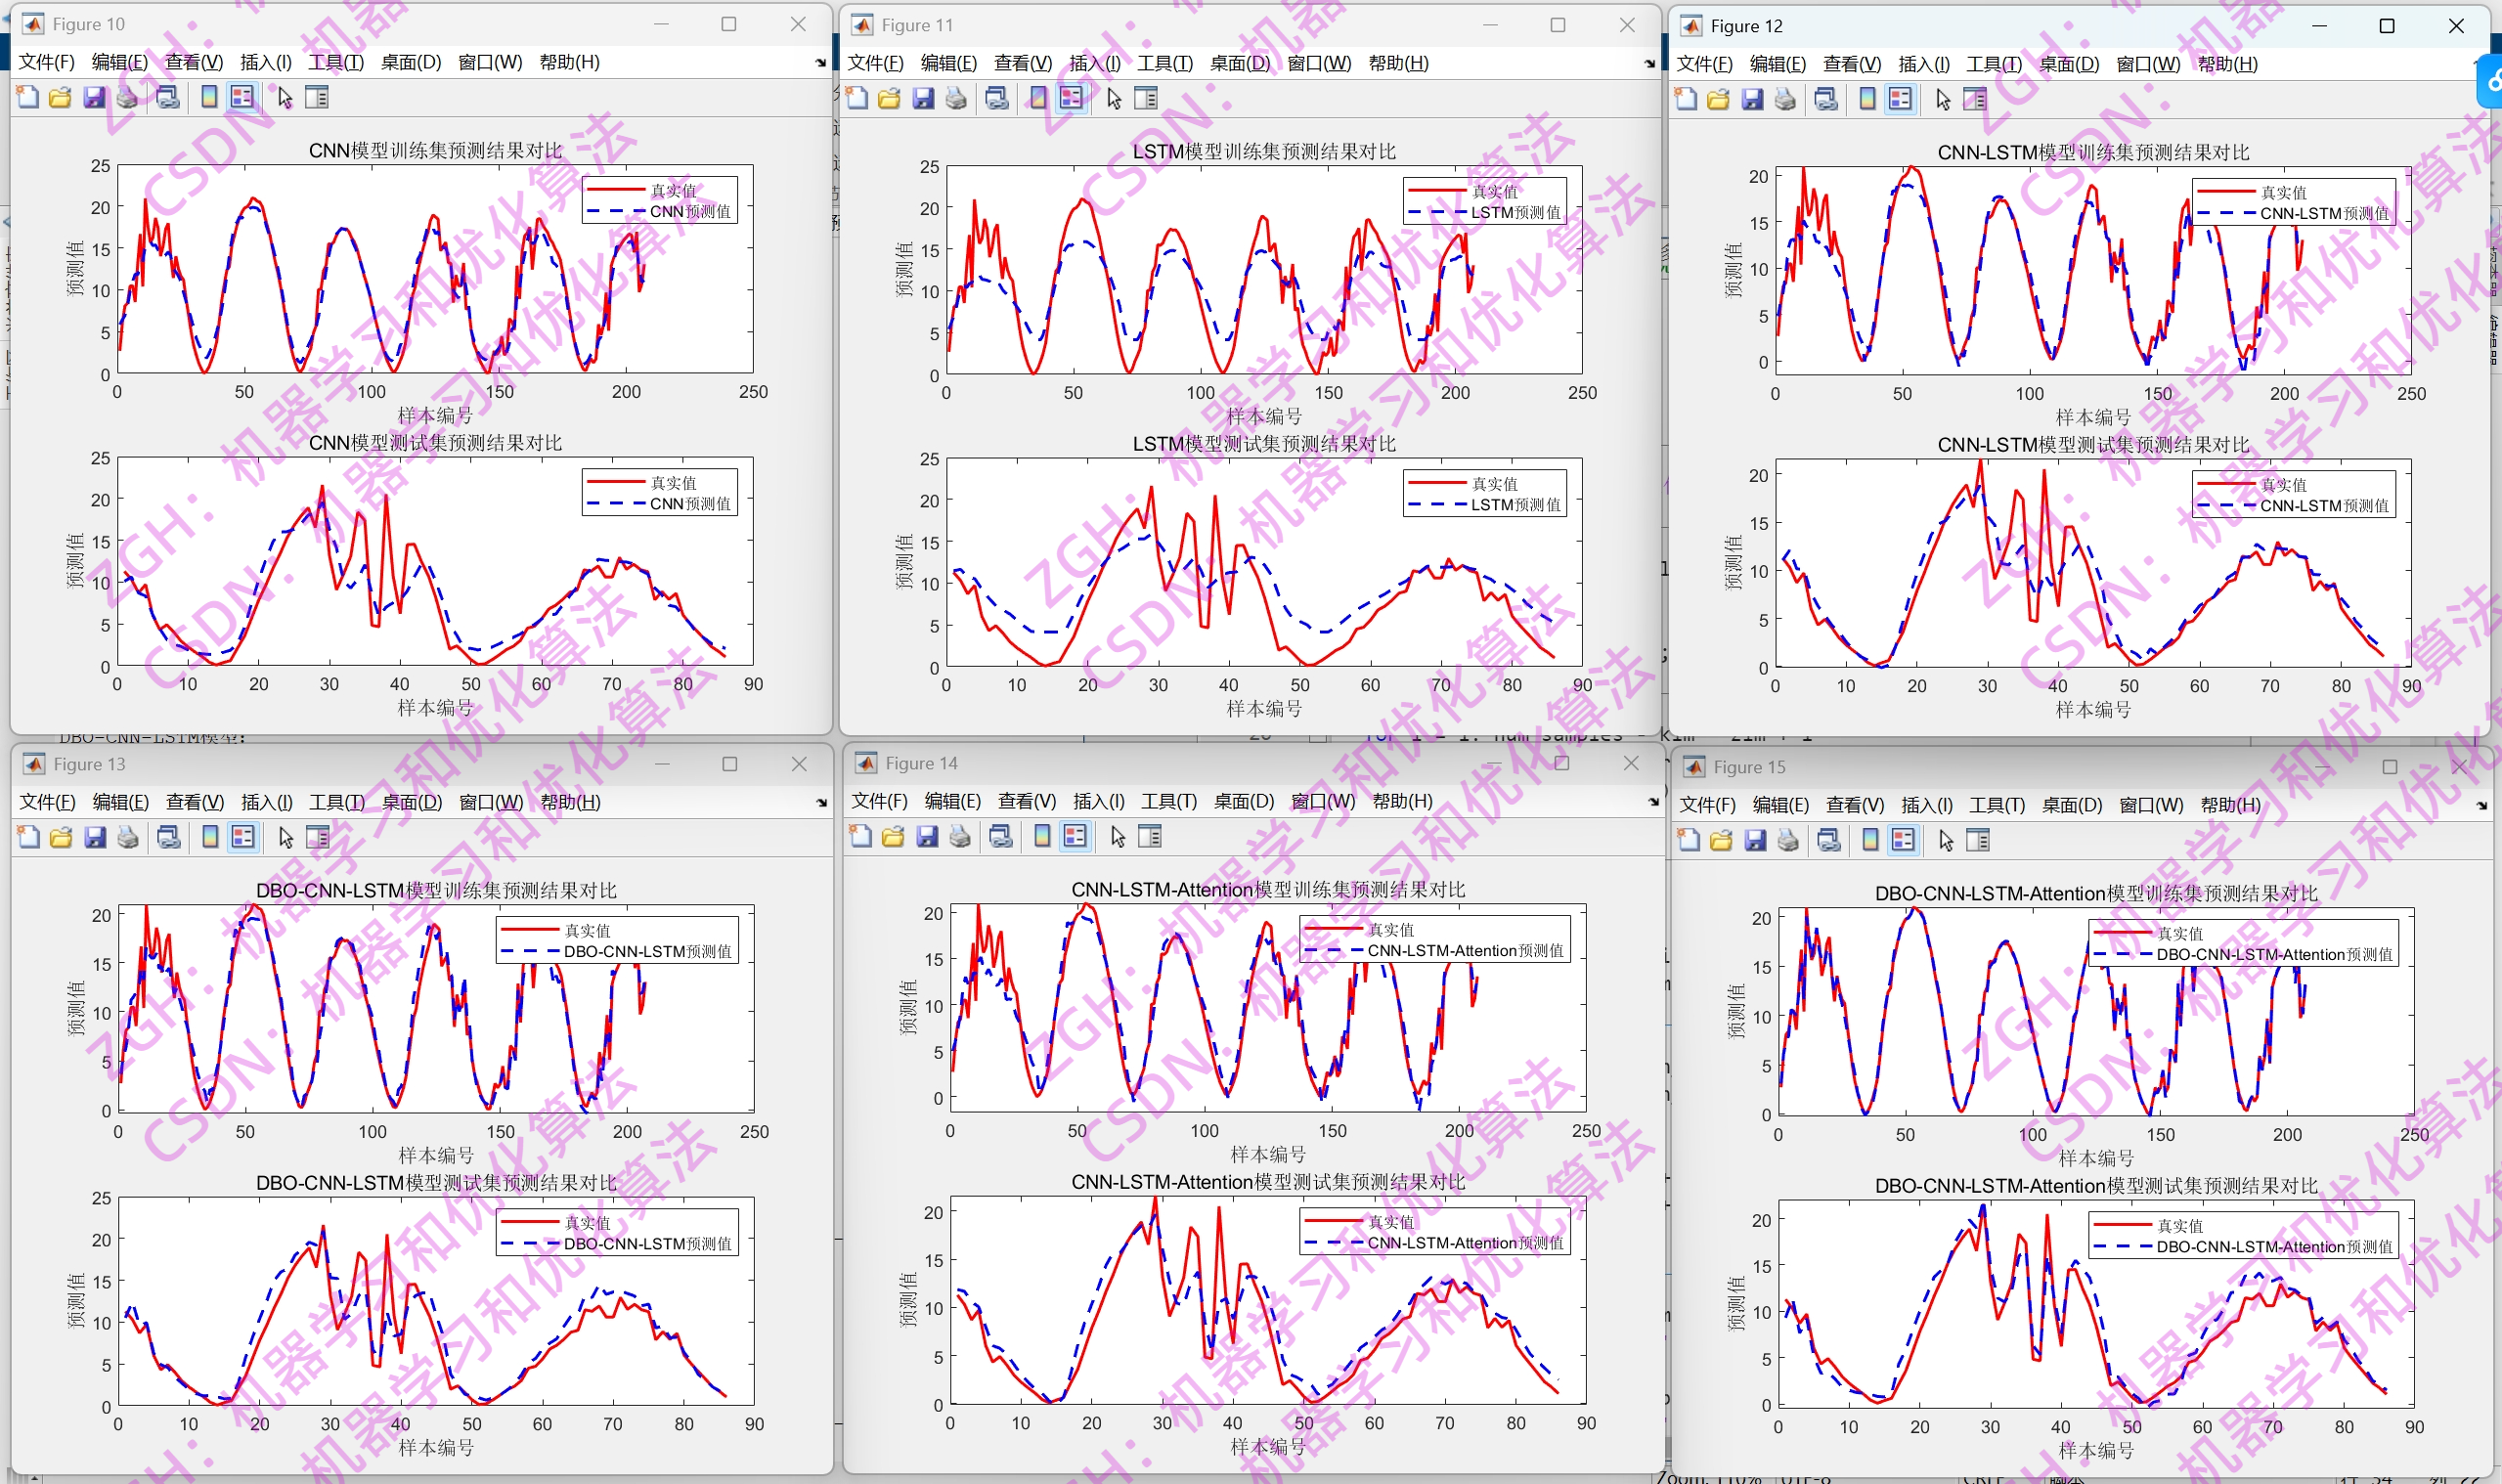Expand the 工具(T) menu in Figure 14
The image size is (2502, 1484).
click(x=1168, y=801)
